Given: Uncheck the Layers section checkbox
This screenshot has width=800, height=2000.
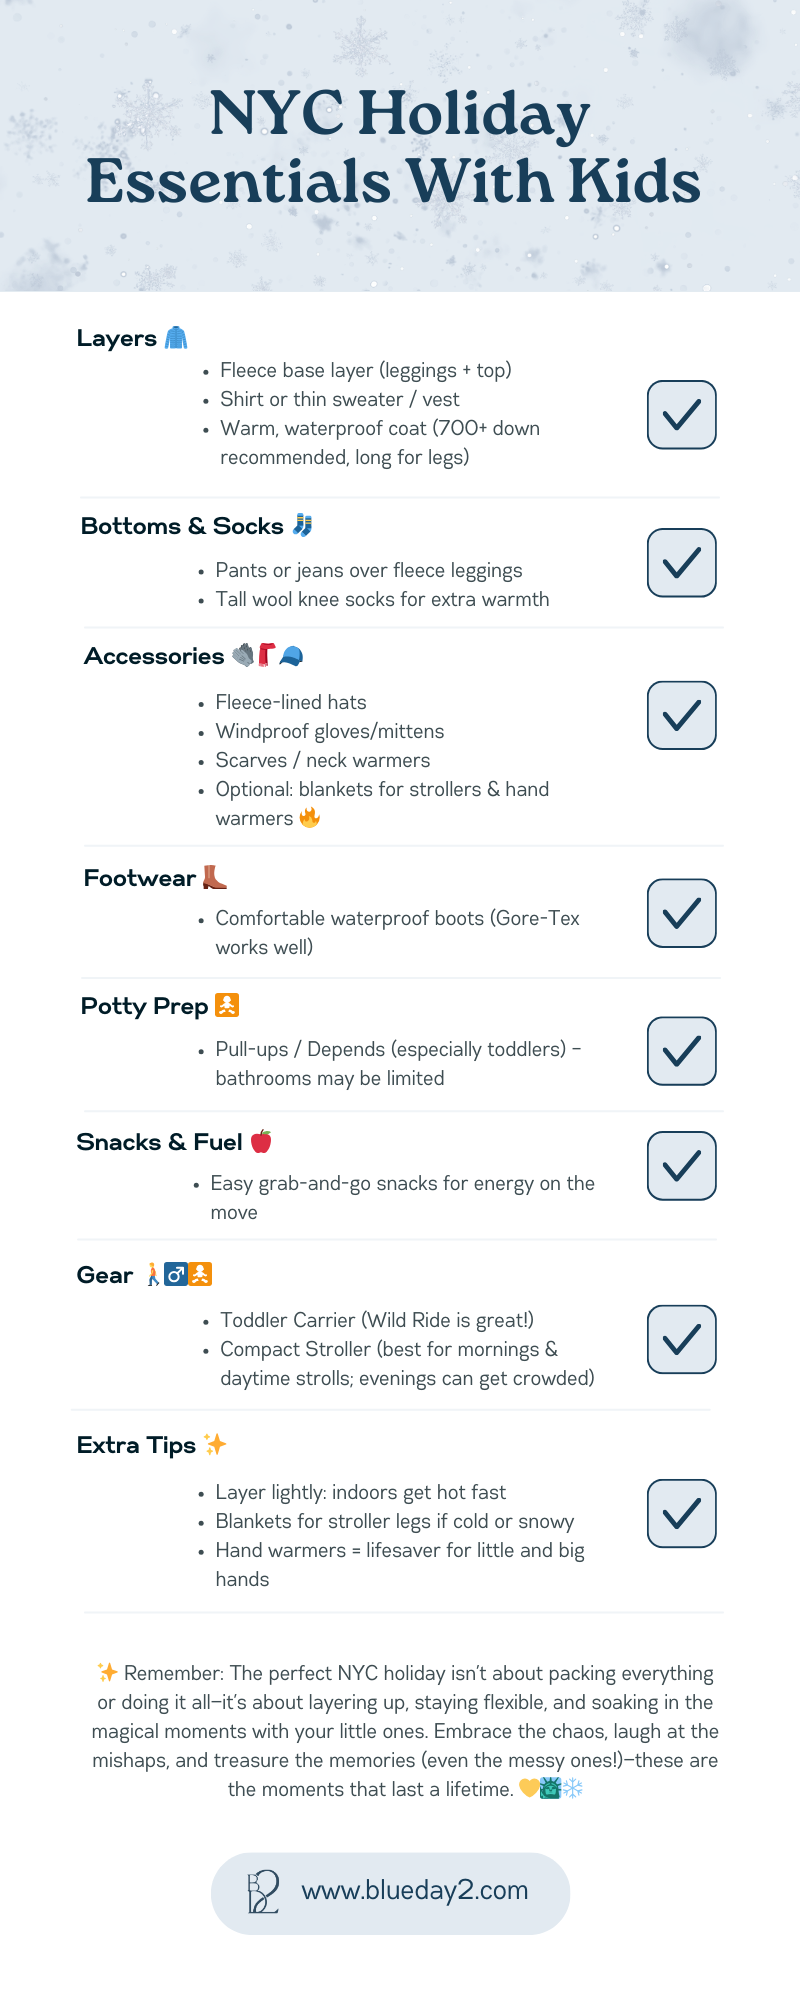Looking at the screenshot, I should click(x=681, y=414).
